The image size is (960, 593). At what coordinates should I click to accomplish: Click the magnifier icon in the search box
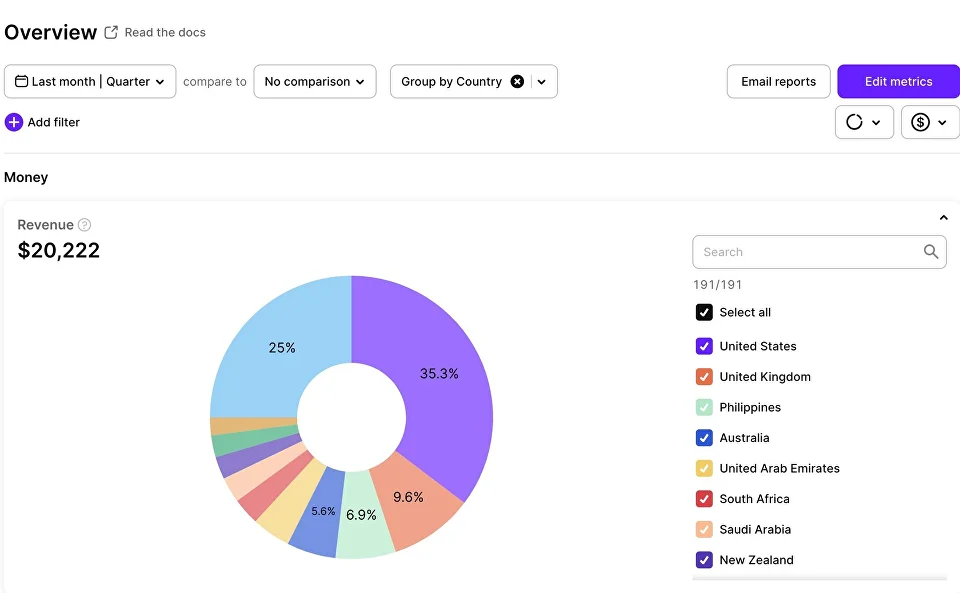click(931, 252)
